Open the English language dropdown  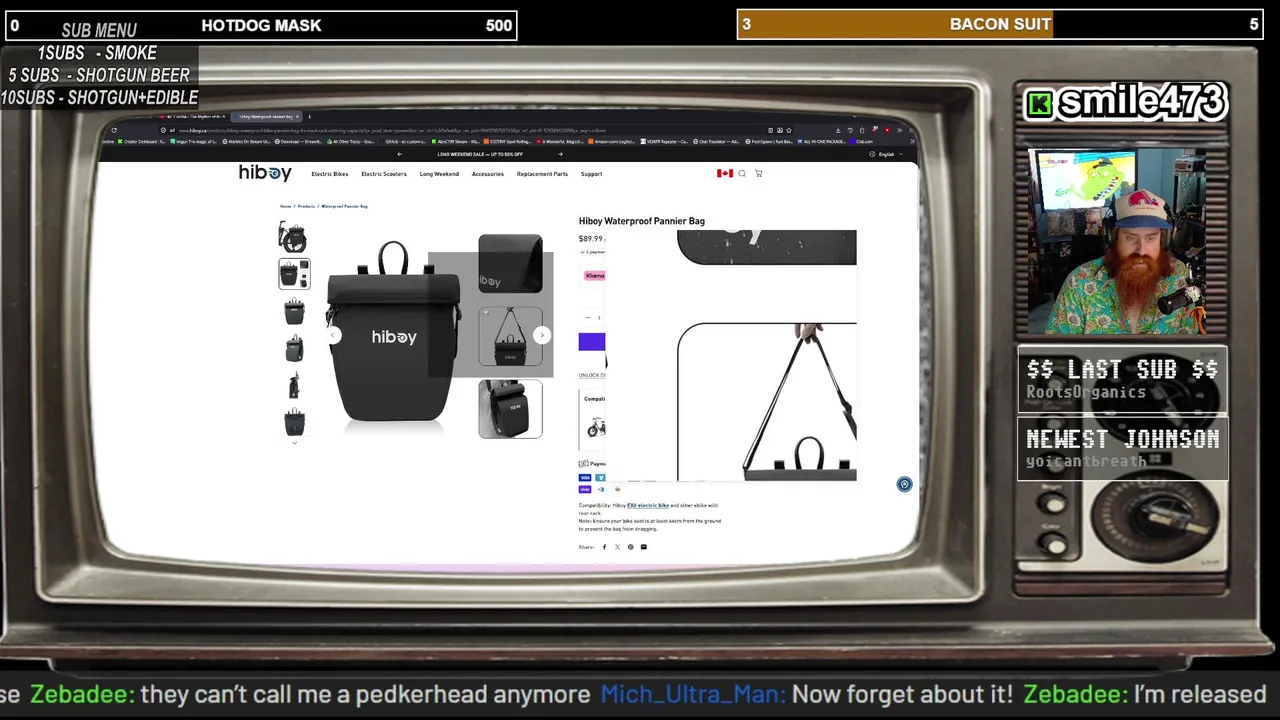click(886, 154)
